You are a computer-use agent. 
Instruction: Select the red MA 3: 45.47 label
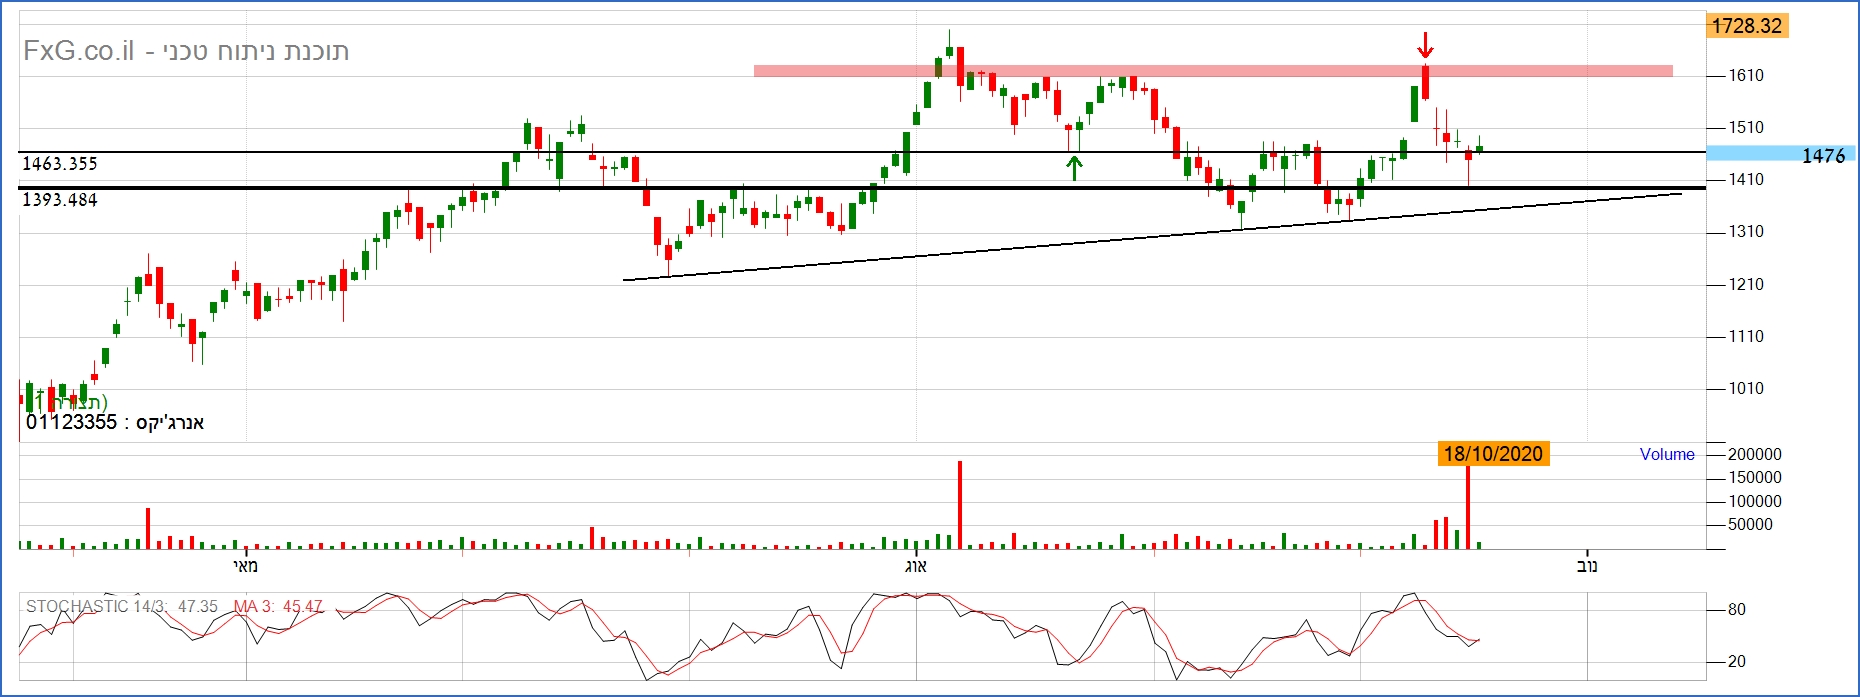tap(278, 606)
